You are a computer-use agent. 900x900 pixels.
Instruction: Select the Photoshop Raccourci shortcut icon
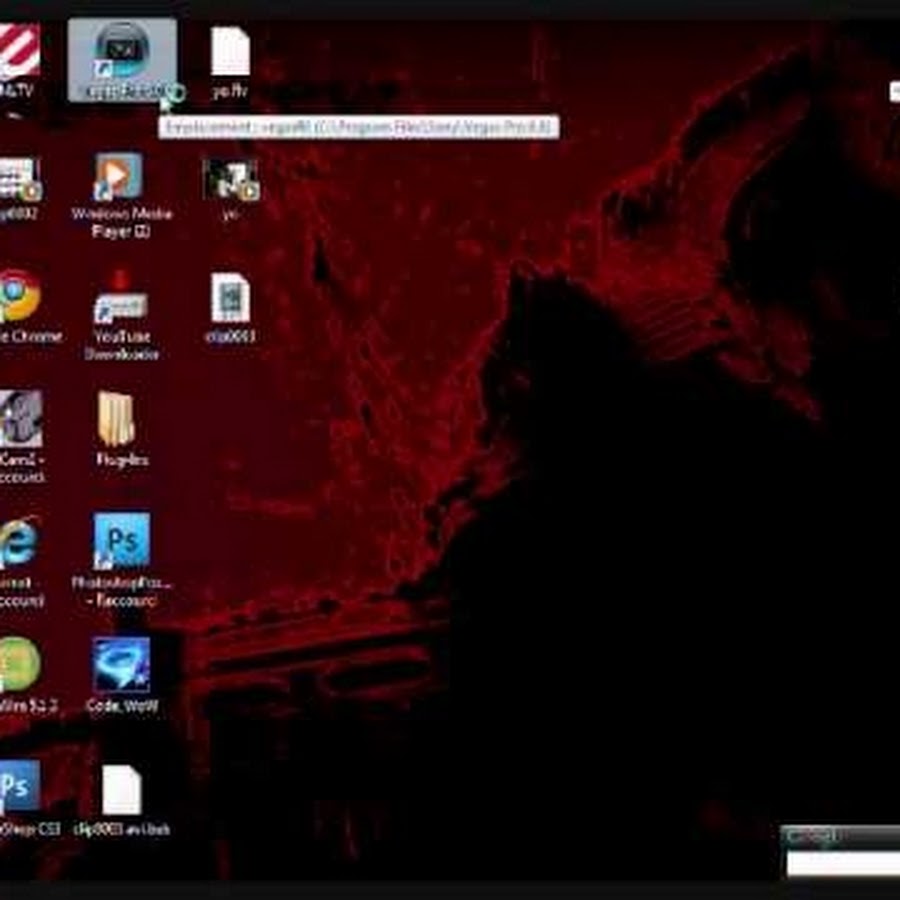click(x=122, y=540)
